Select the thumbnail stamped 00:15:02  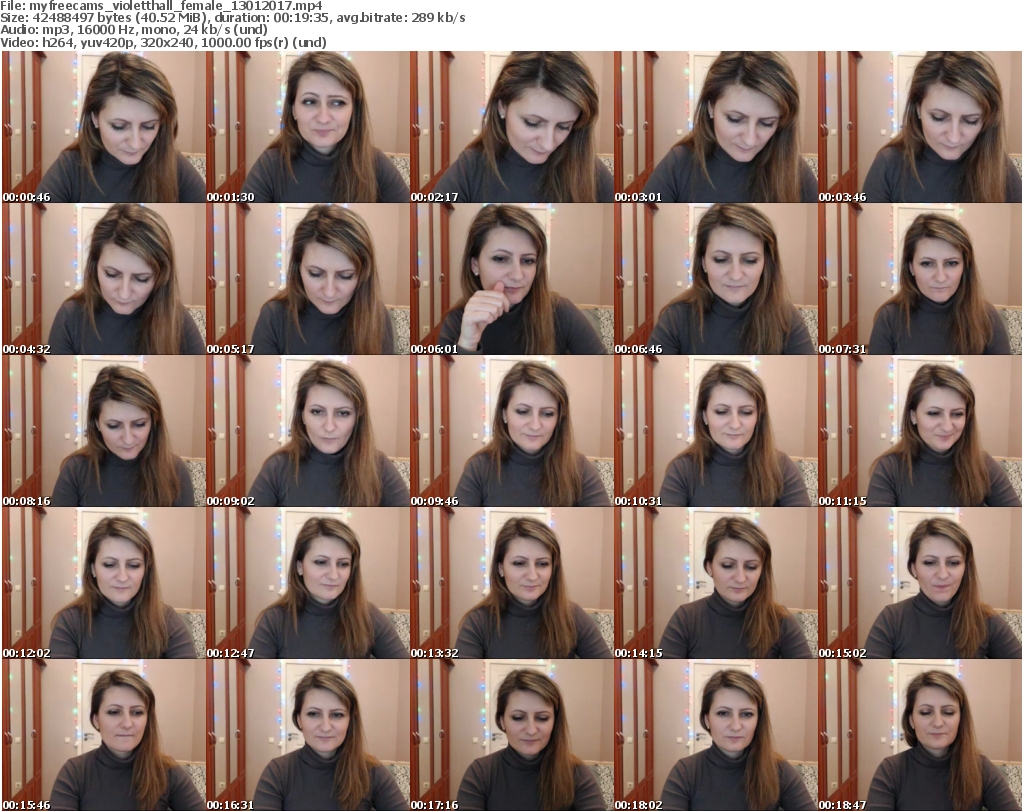click(920, 584)
